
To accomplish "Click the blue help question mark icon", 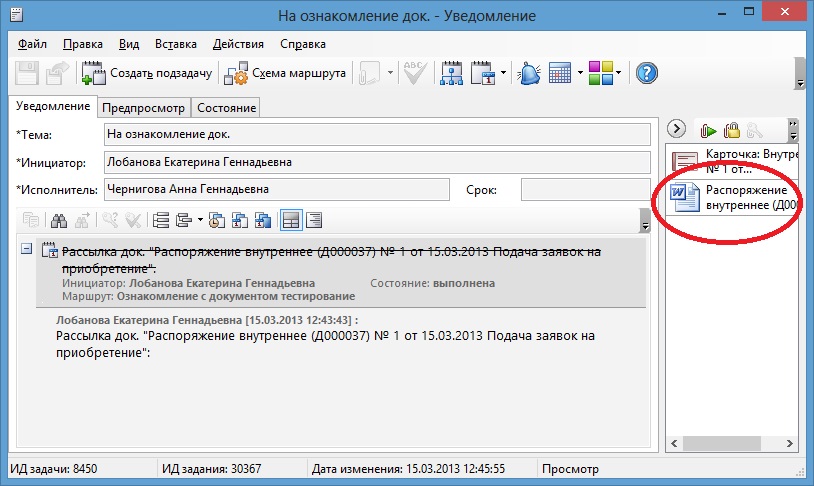I will pyautogui.click(x=647, y=73).
